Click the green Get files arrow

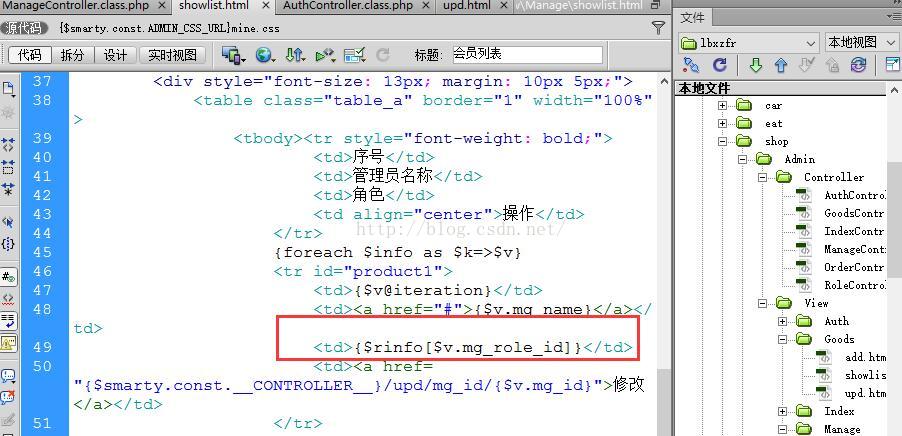(755, 65)
